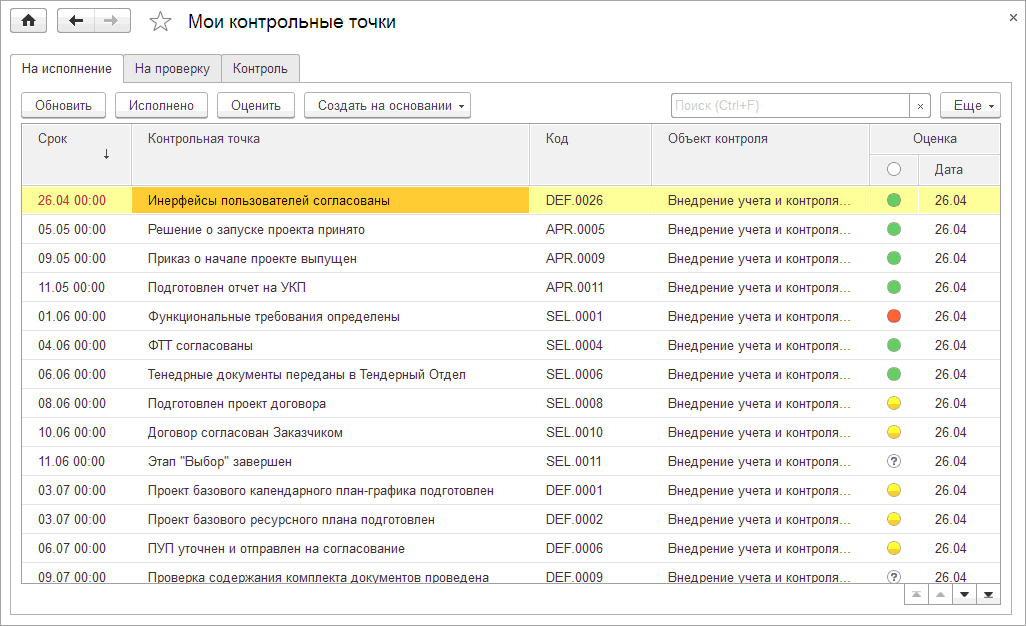Expand the Еще menu
The image size is (1026, 626).
(x=970, y=105)
